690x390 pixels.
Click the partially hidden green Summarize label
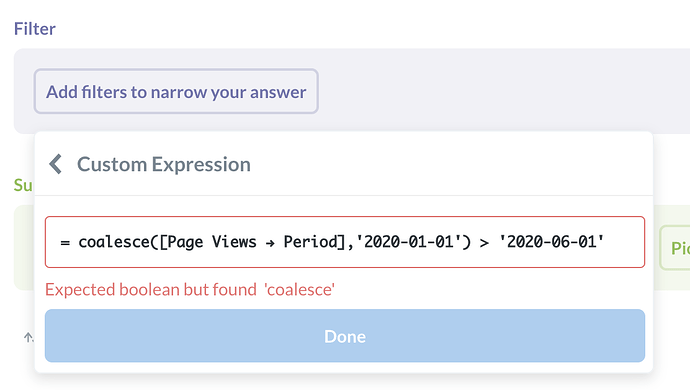(23, 185)
